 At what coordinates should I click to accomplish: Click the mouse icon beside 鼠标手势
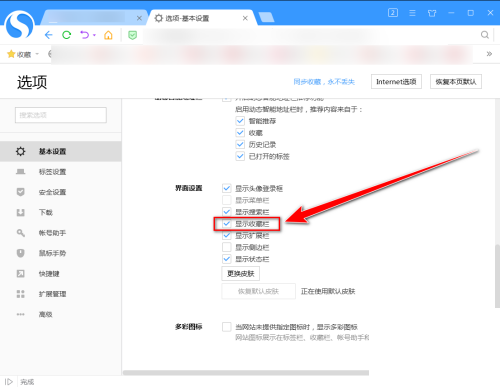[x=20, y=253]
